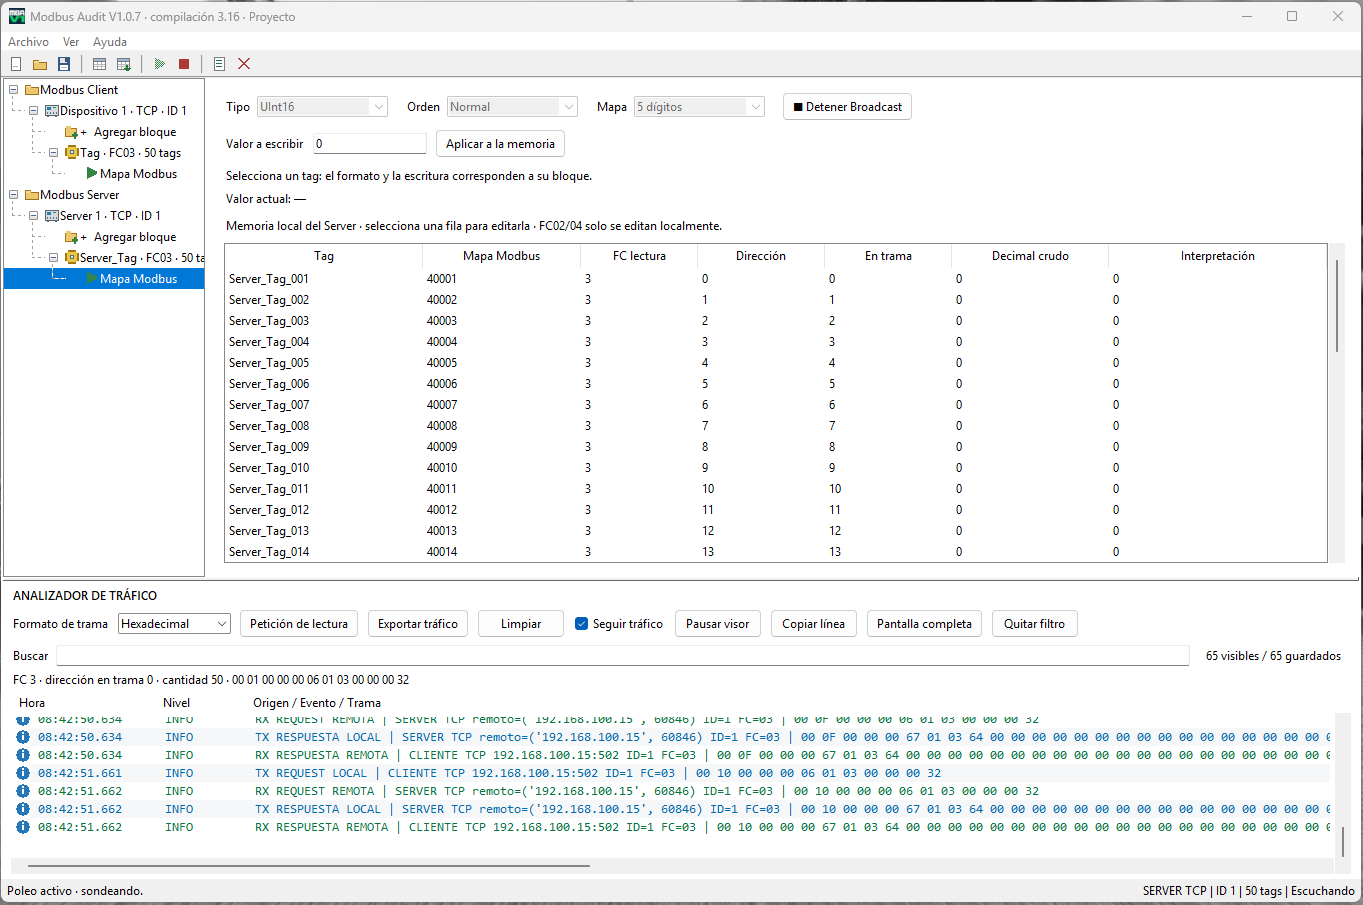Stop polling with the red square icon
The height and width of the screenshot is (905, 1363).
pyautogui.click(x=184, y=64)
